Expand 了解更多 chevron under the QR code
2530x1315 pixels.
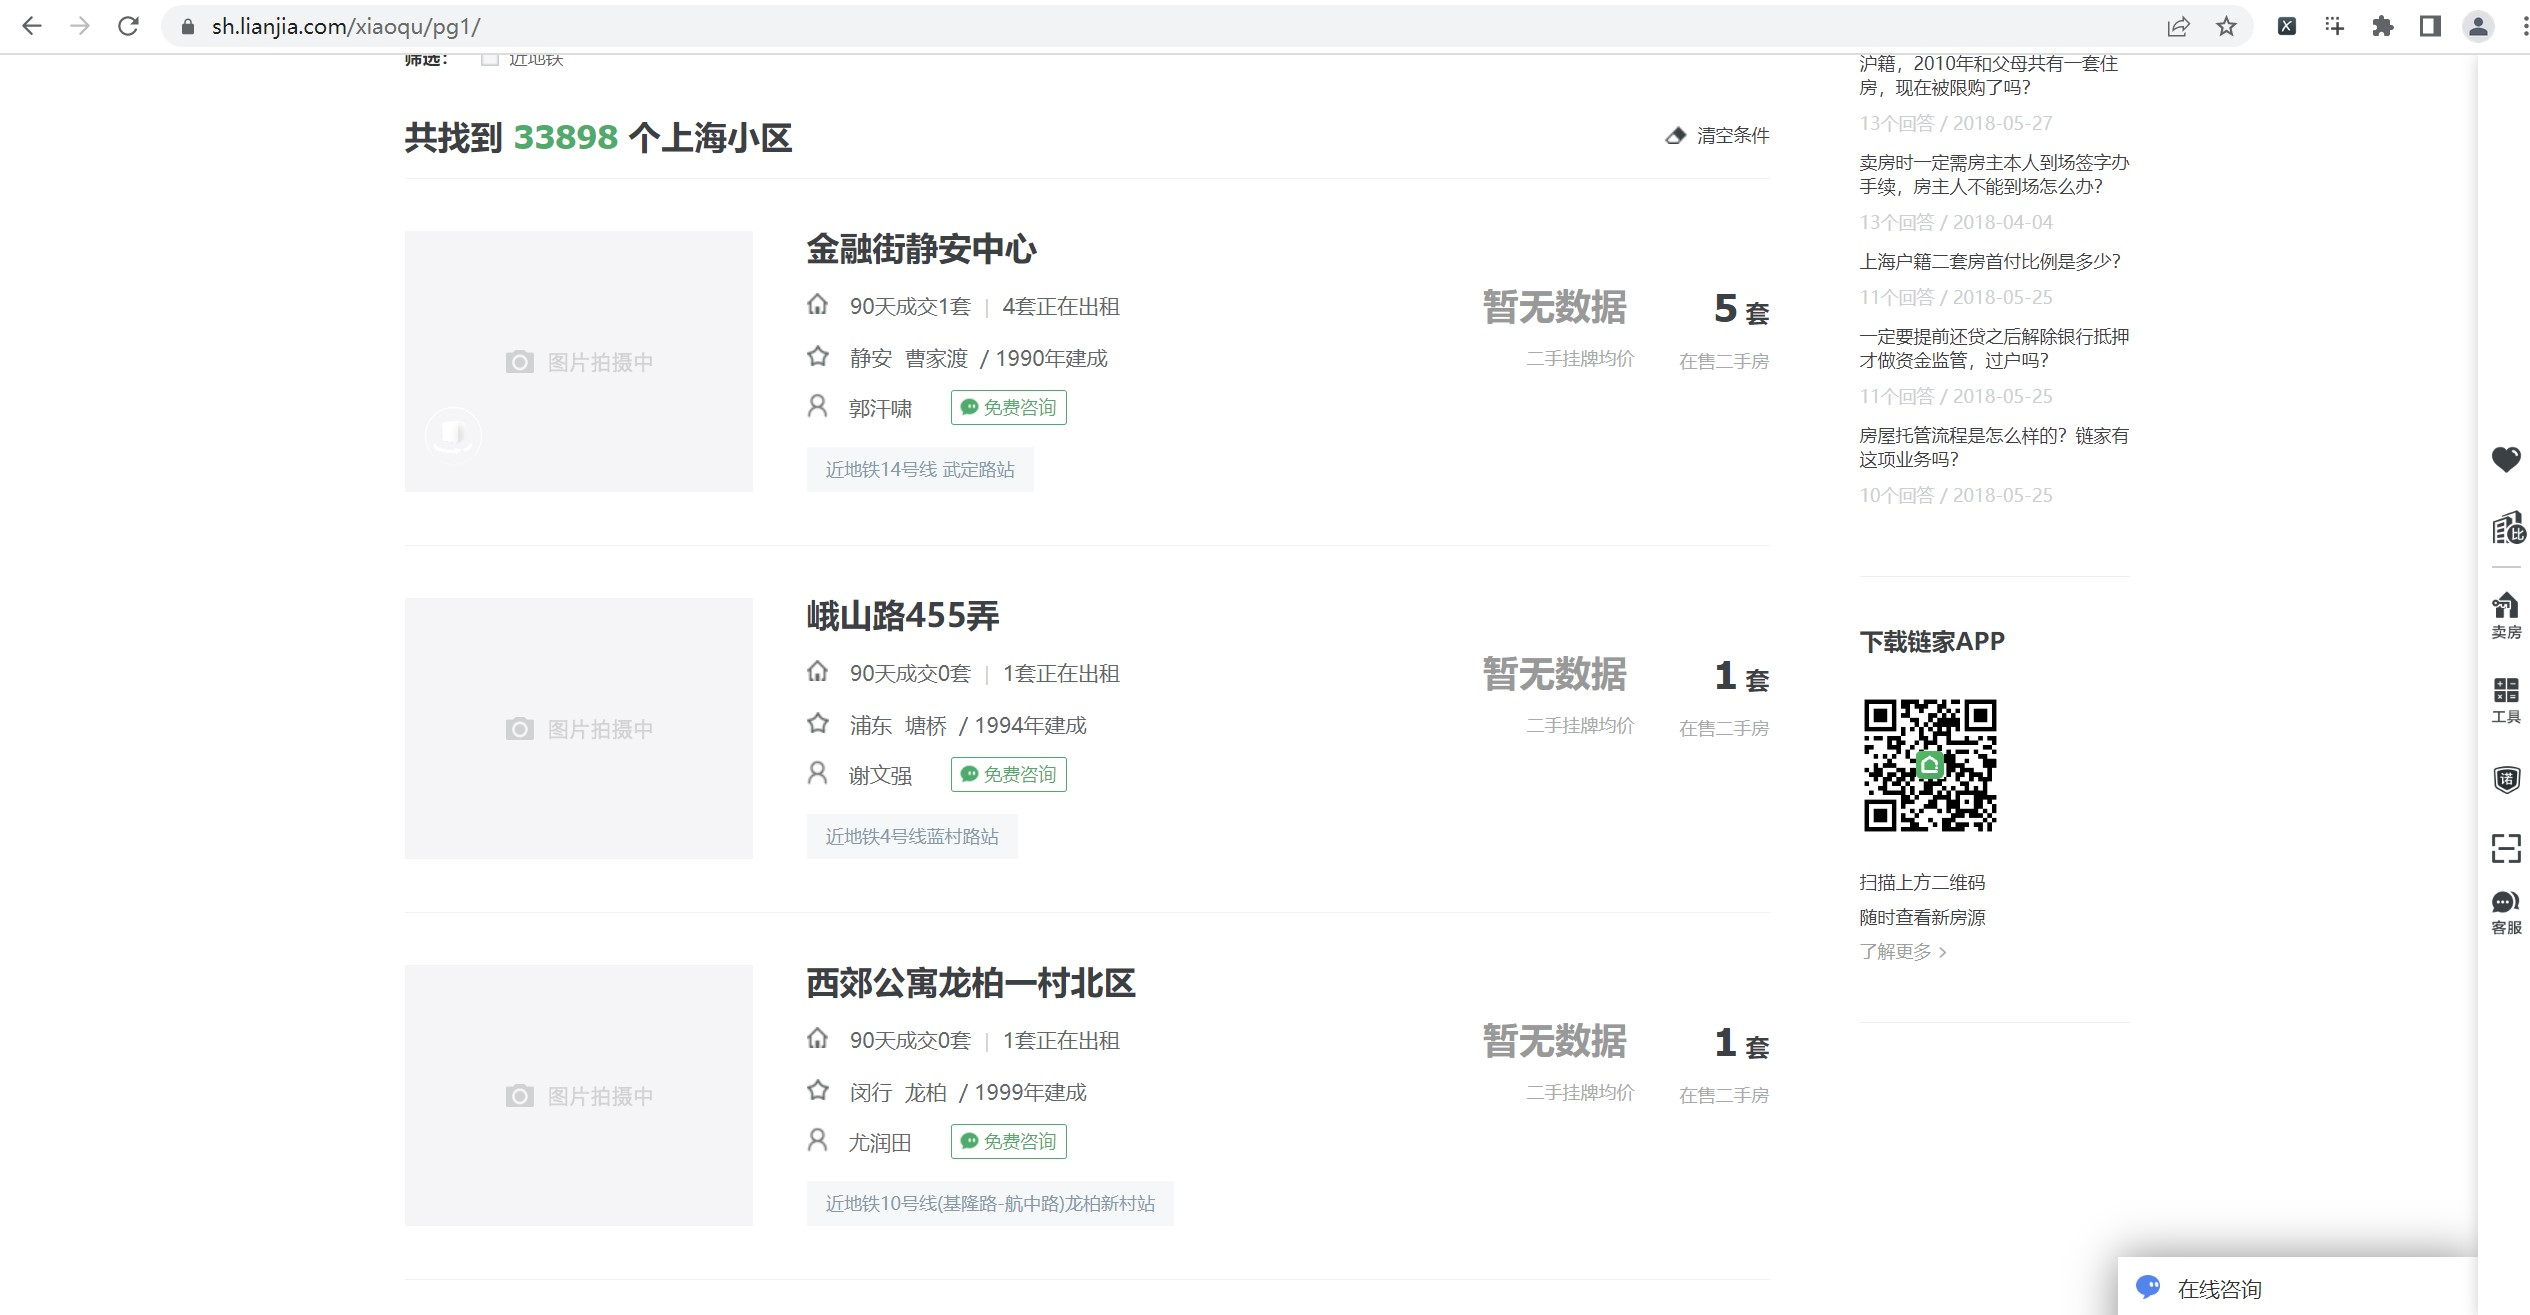tap(1942, 952)
